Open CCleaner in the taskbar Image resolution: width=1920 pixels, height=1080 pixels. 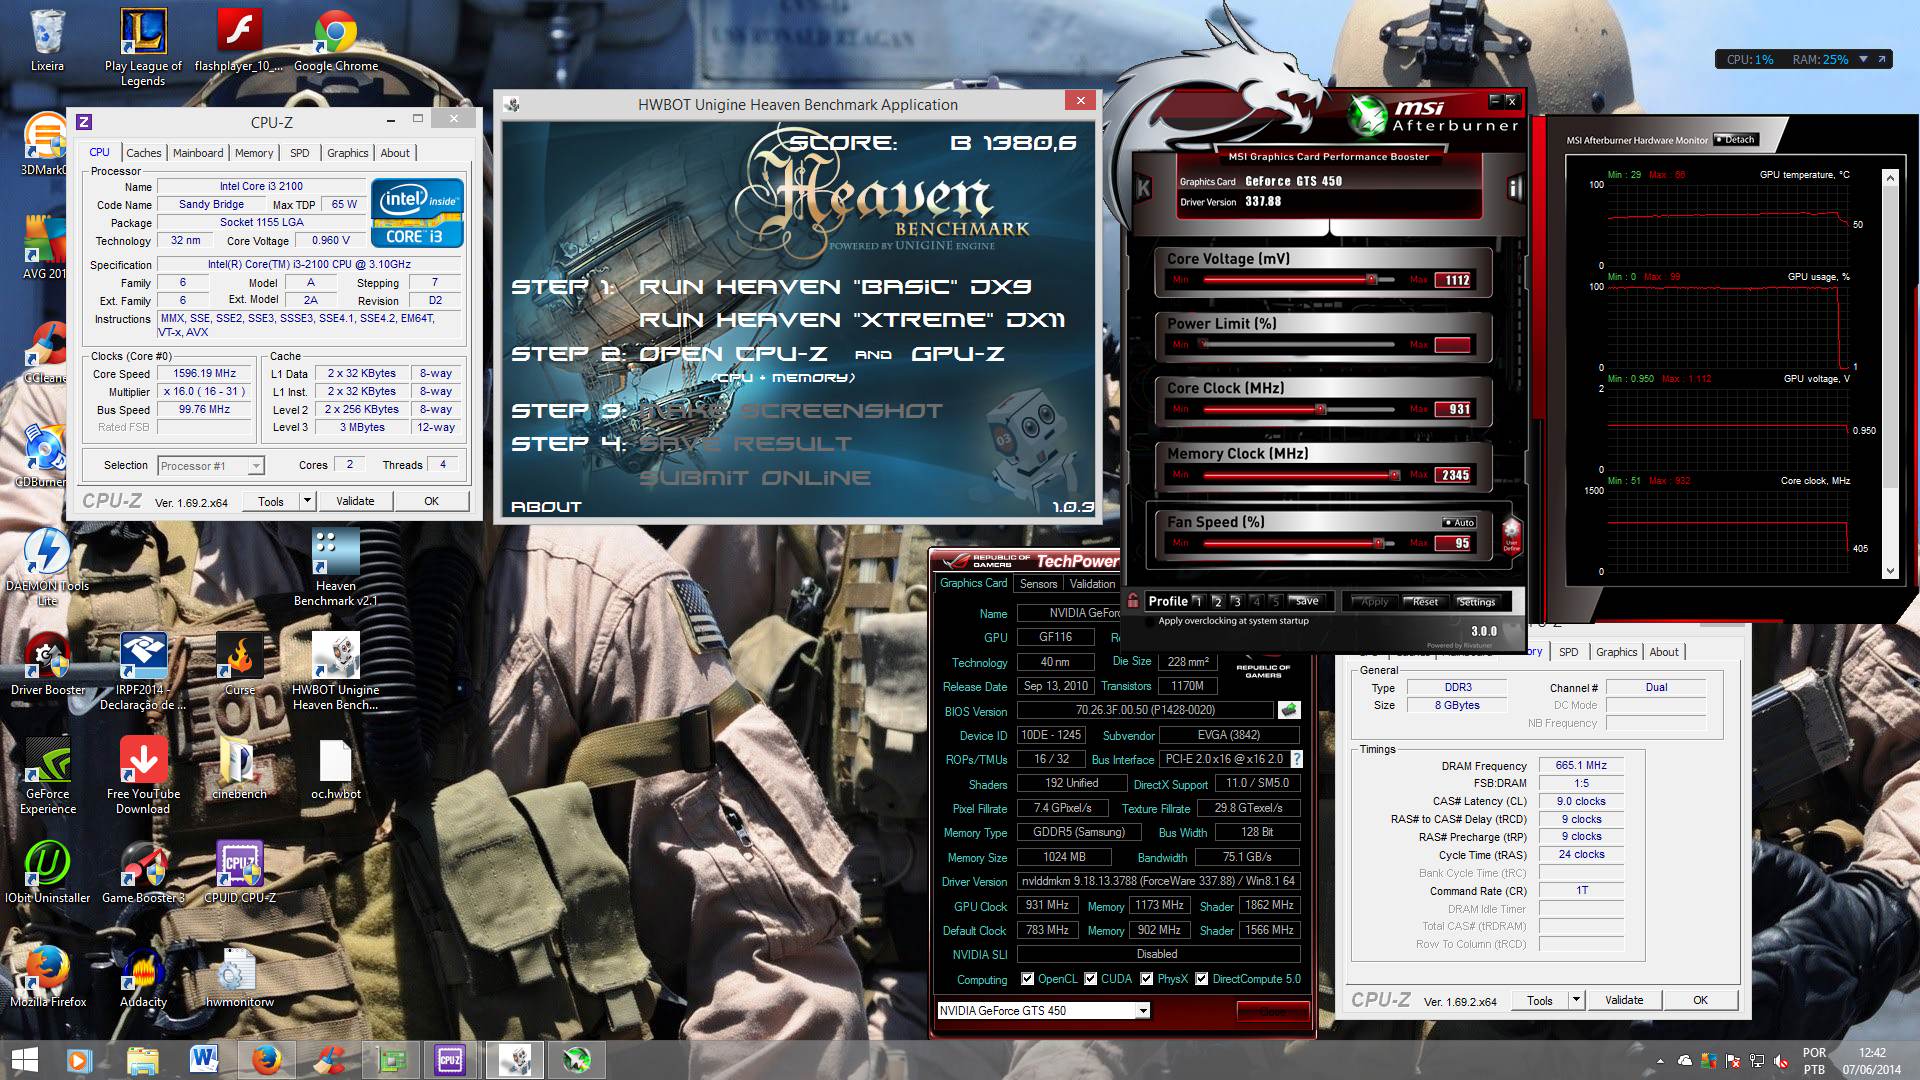pyautogui.click(x=329, y=1059)
